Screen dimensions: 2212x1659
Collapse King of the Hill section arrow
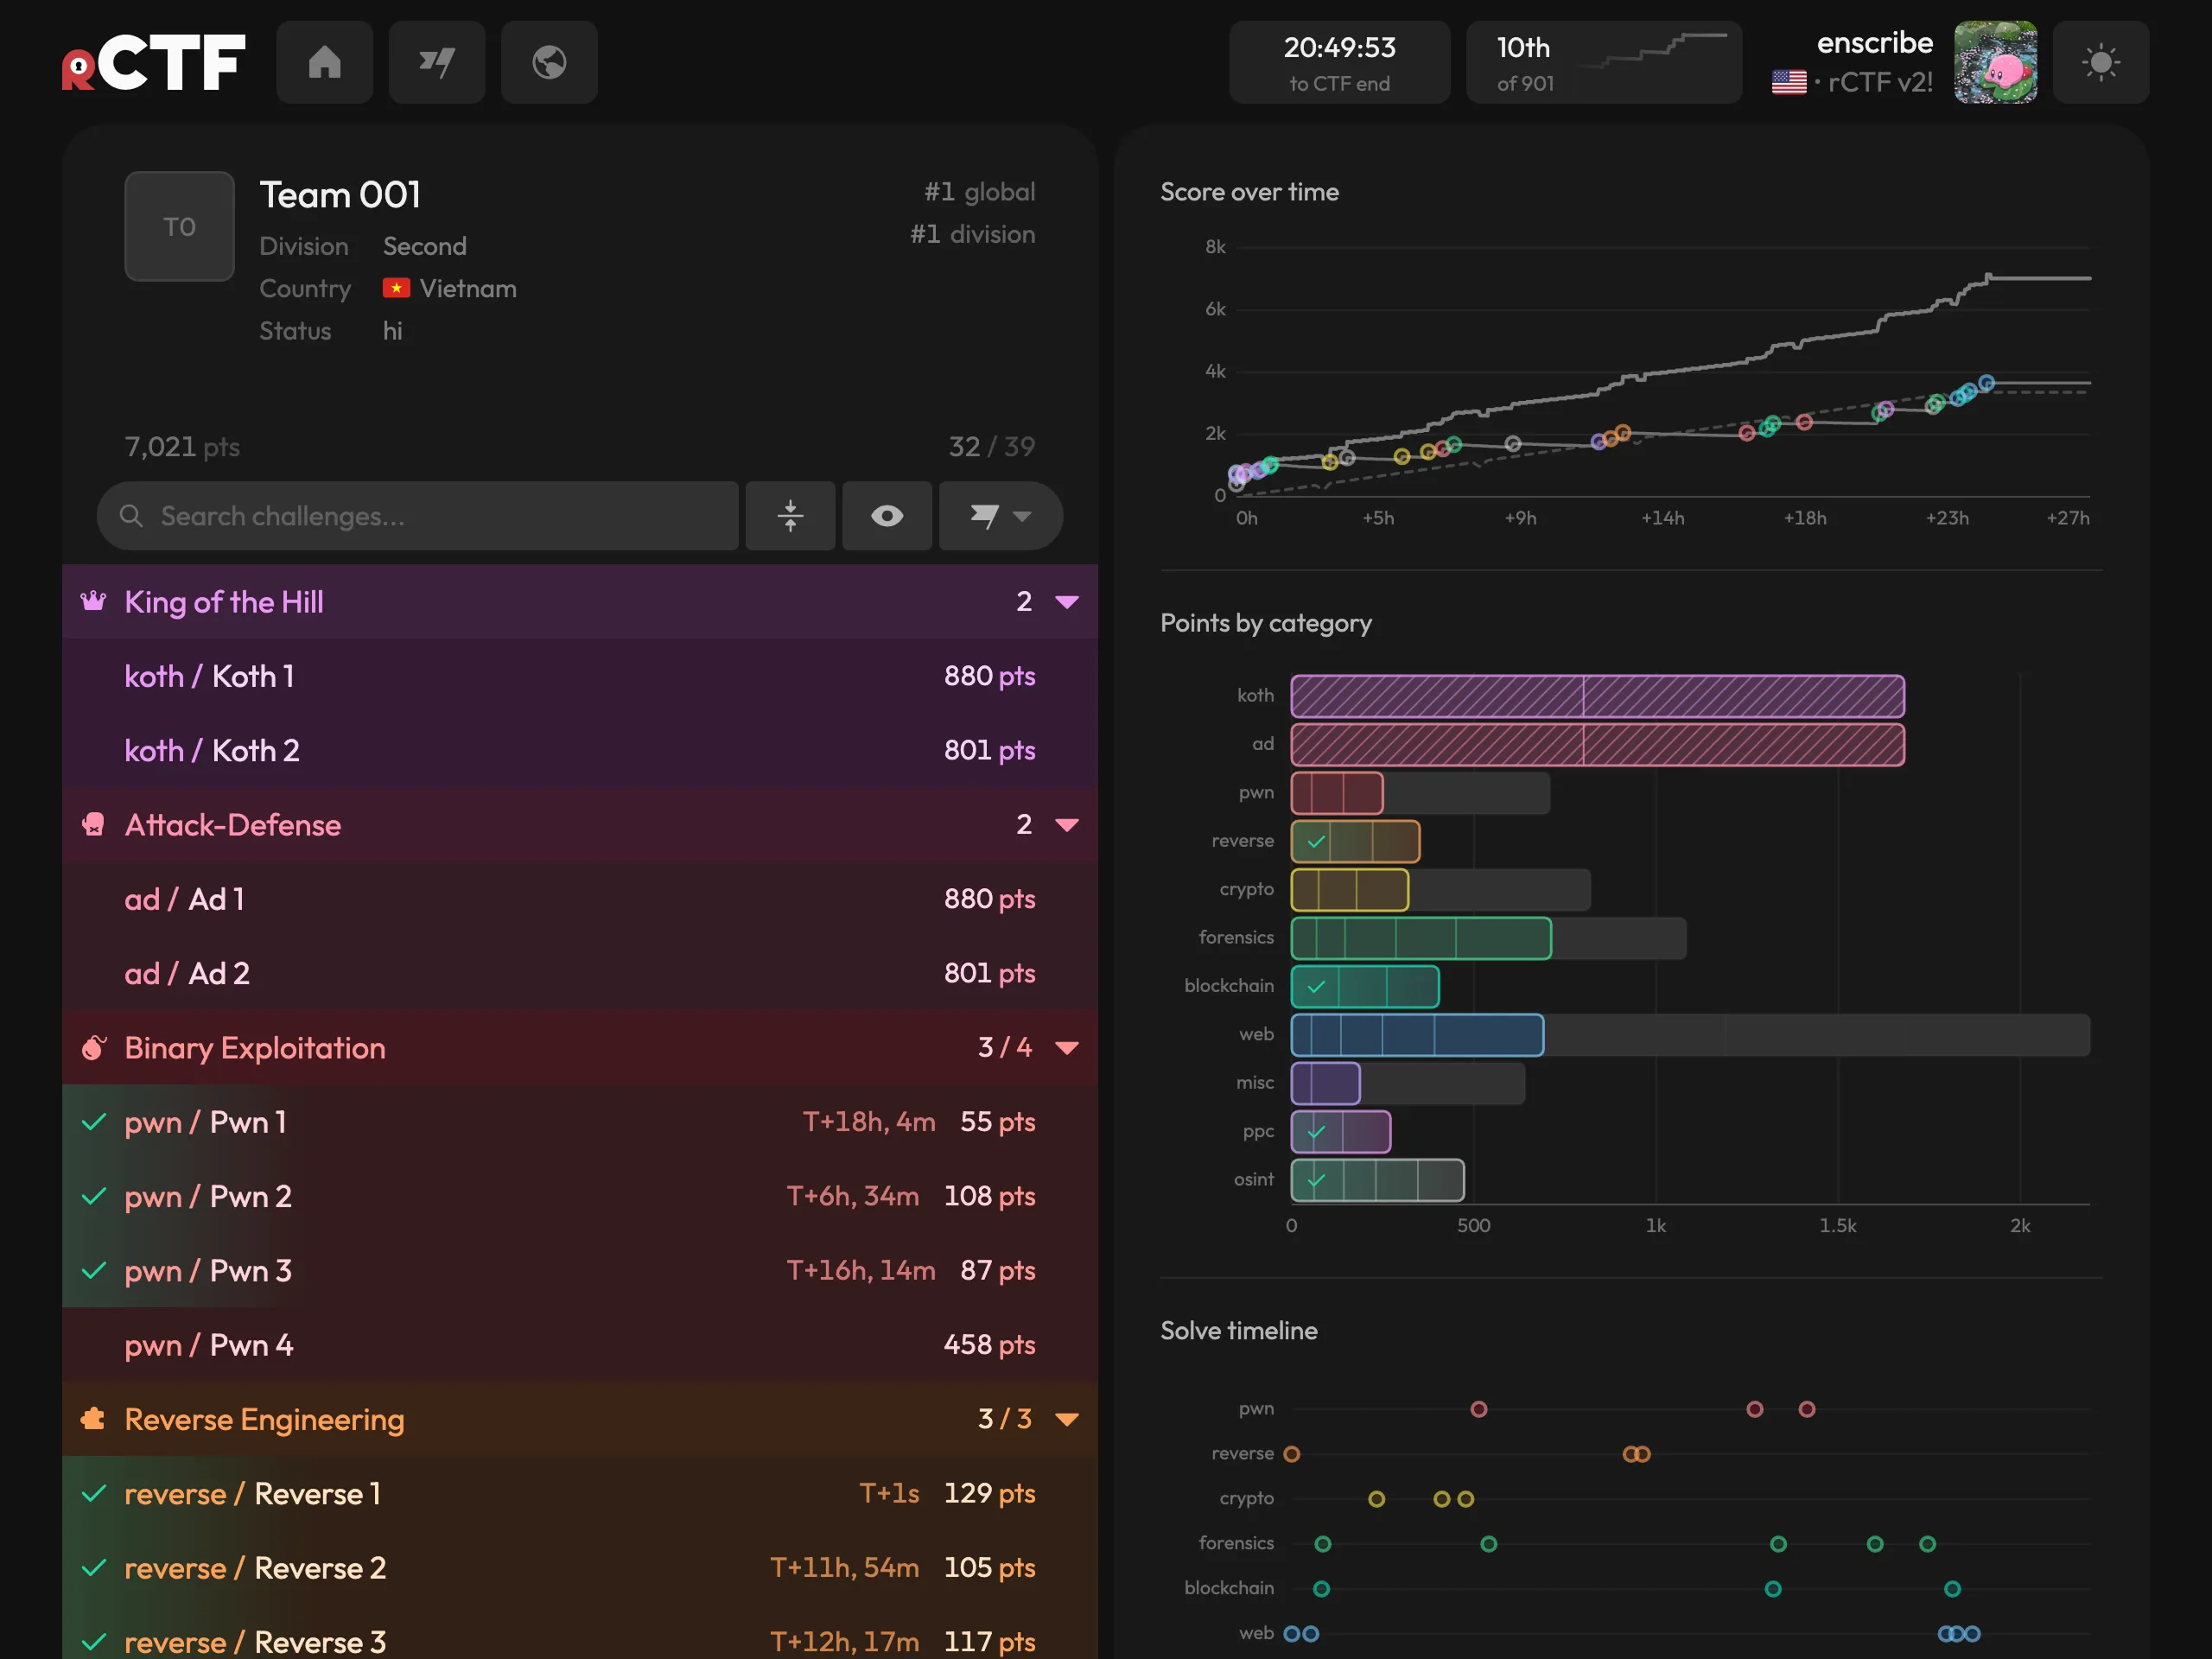(x=1068, y=602)
